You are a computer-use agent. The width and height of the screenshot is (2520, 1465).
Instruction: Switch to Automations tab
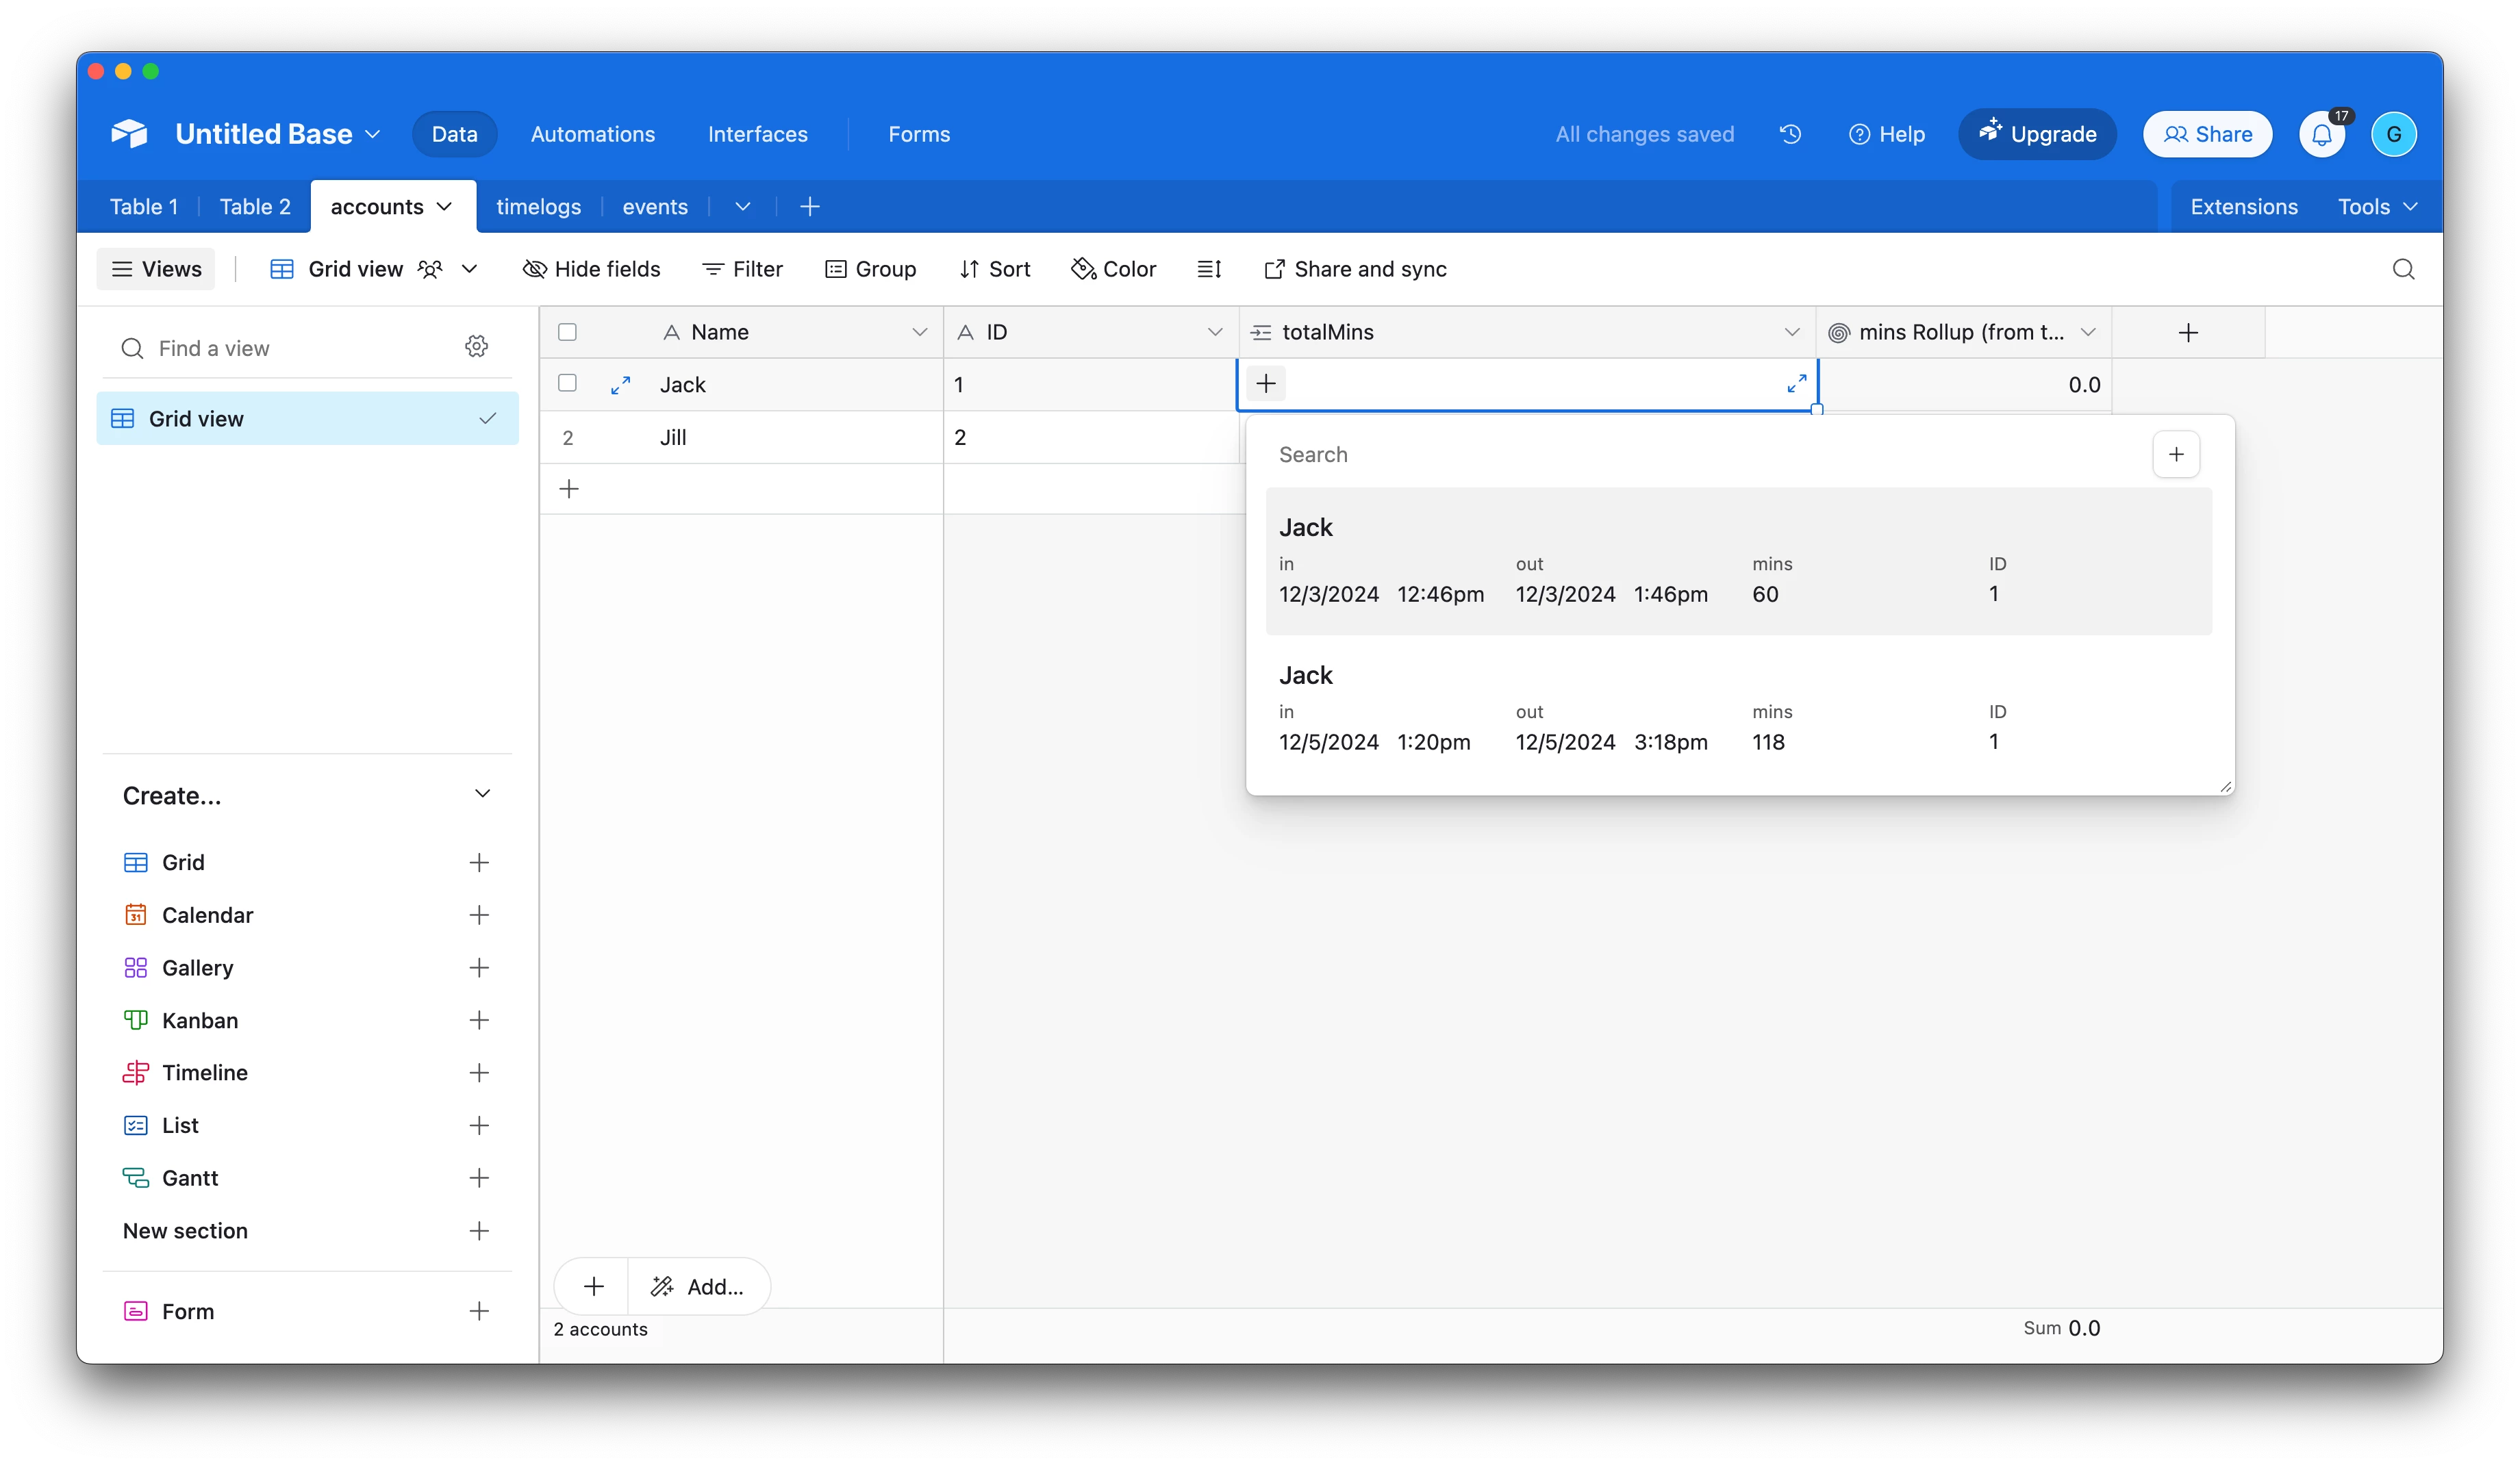coord(592,134)
